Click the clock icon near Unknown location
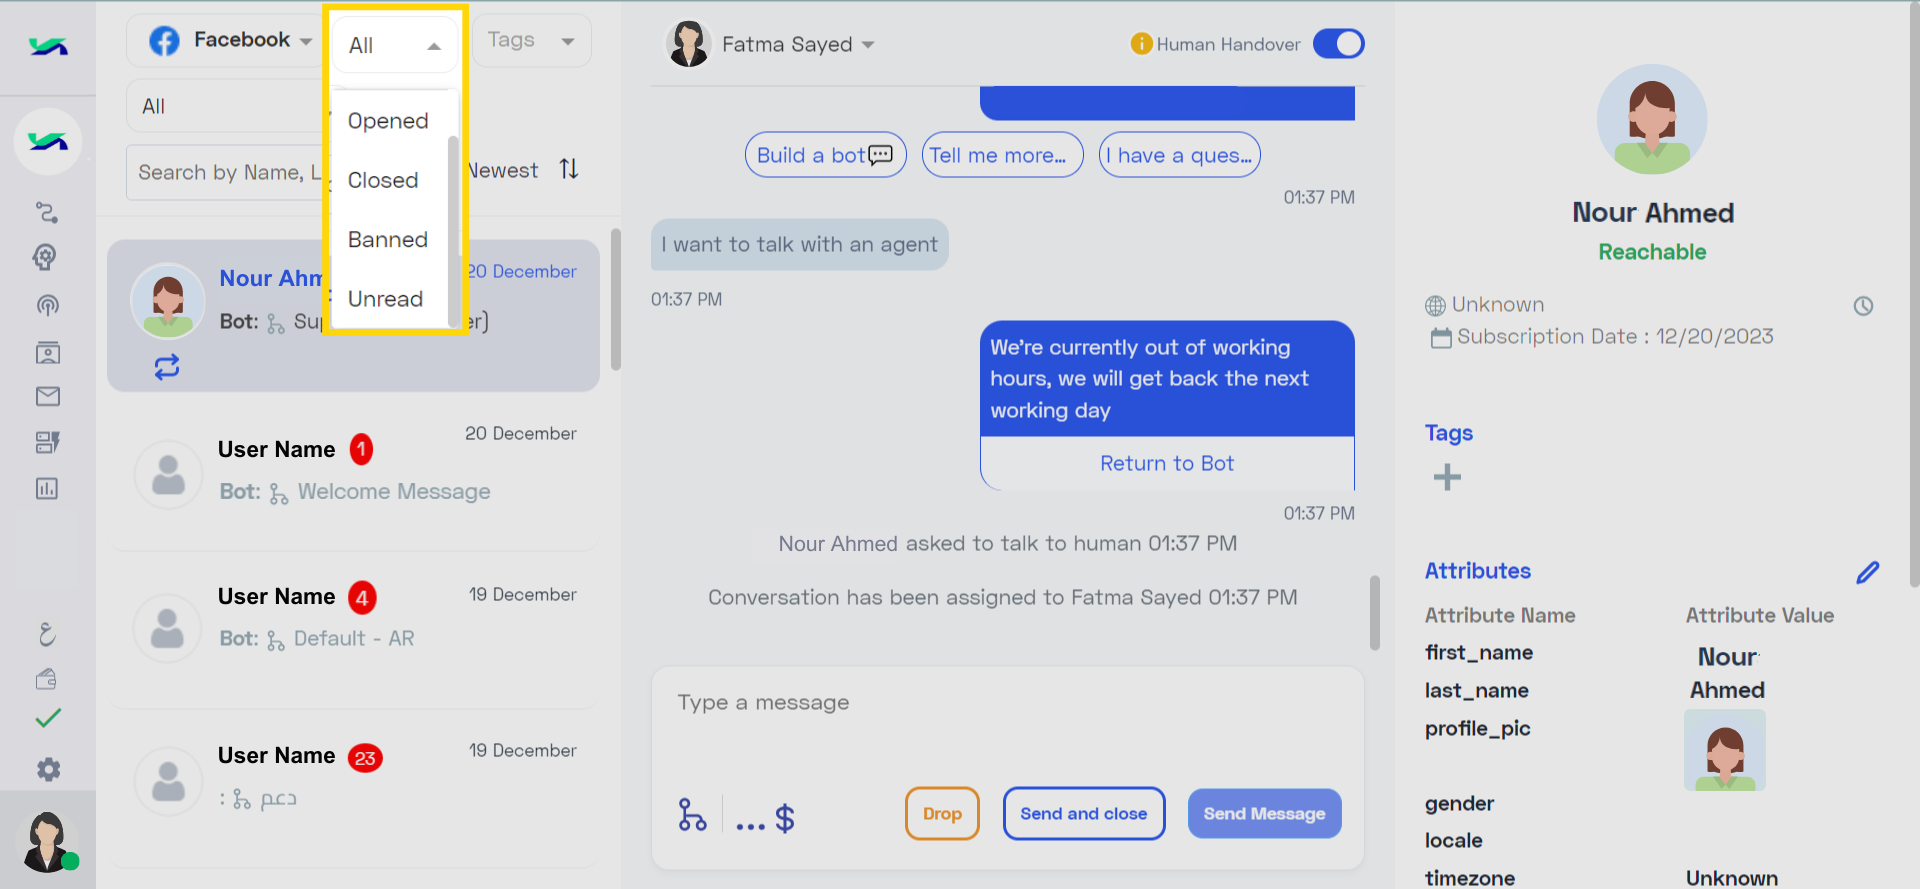Screen dimensions: 1920x889 1863,306
